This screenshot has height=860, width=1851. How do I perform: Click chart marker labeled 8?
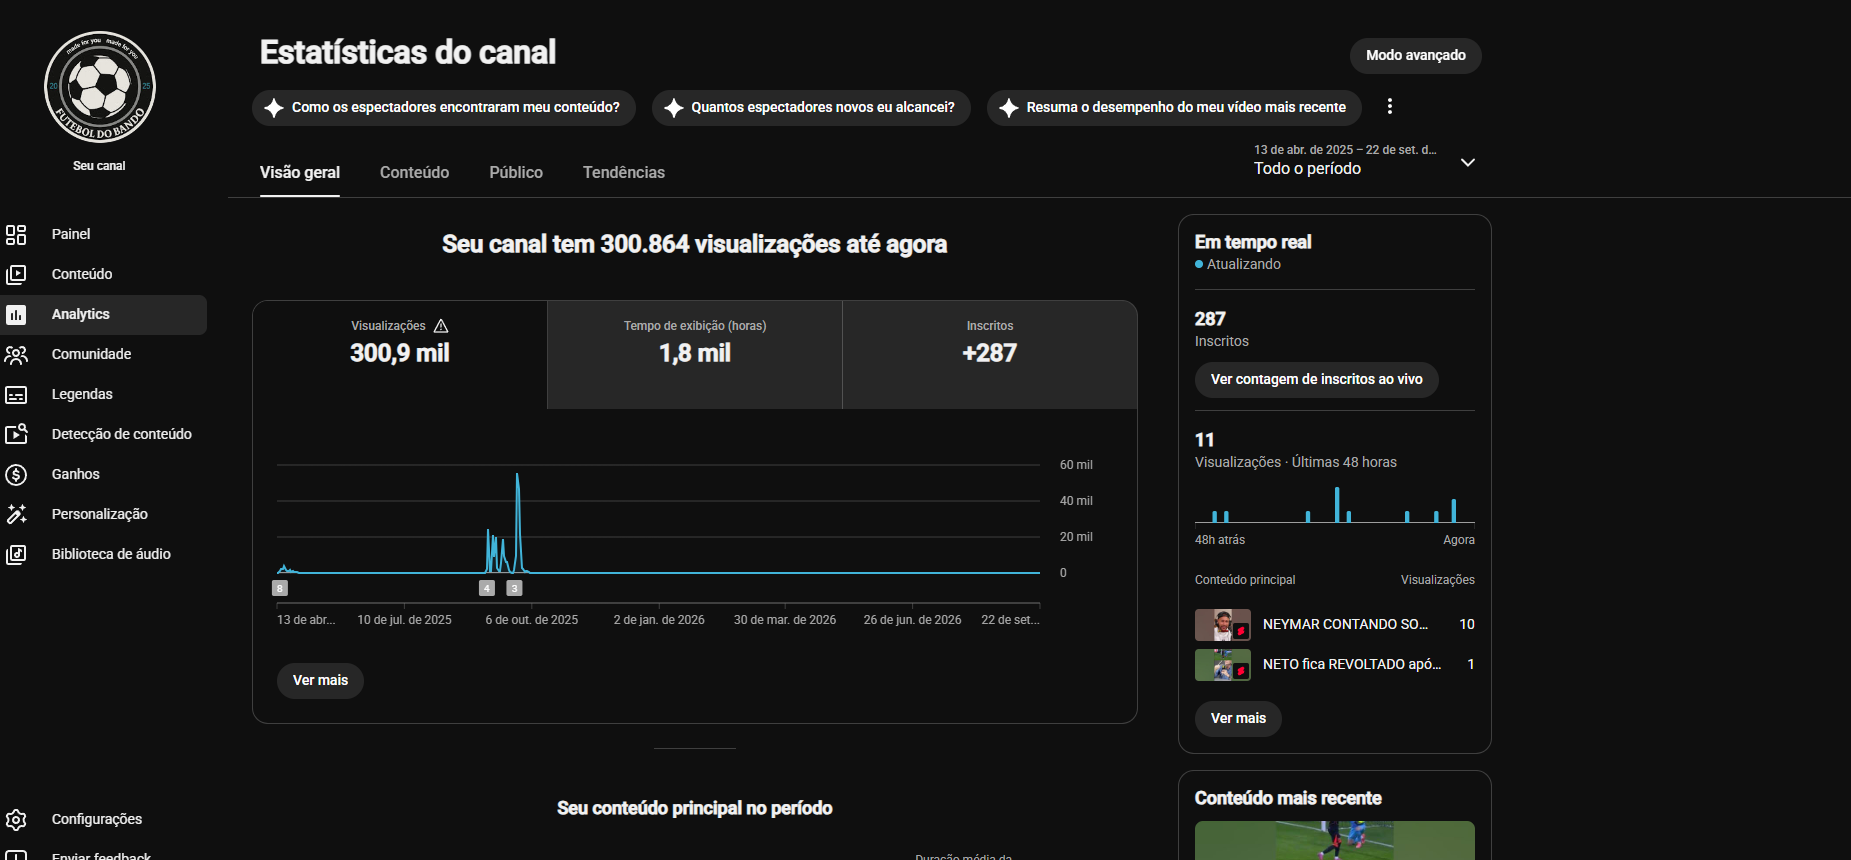[x=280, y=588]
